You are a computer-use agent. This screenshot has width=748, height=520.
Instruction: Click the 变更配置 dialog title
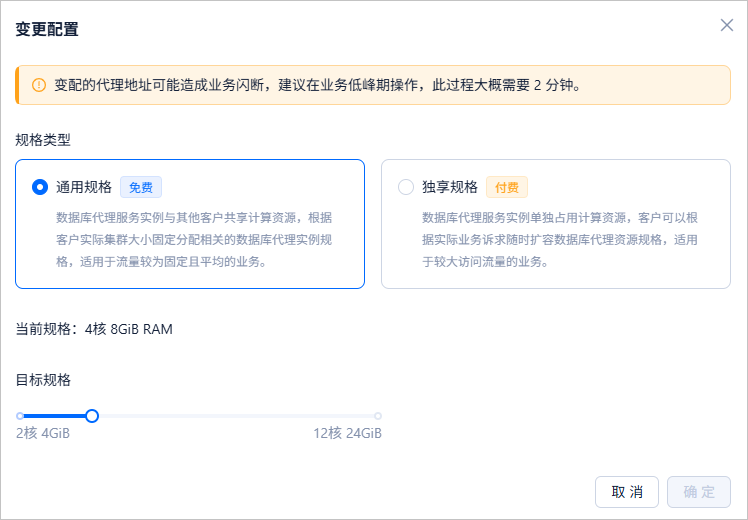point(47,29)
